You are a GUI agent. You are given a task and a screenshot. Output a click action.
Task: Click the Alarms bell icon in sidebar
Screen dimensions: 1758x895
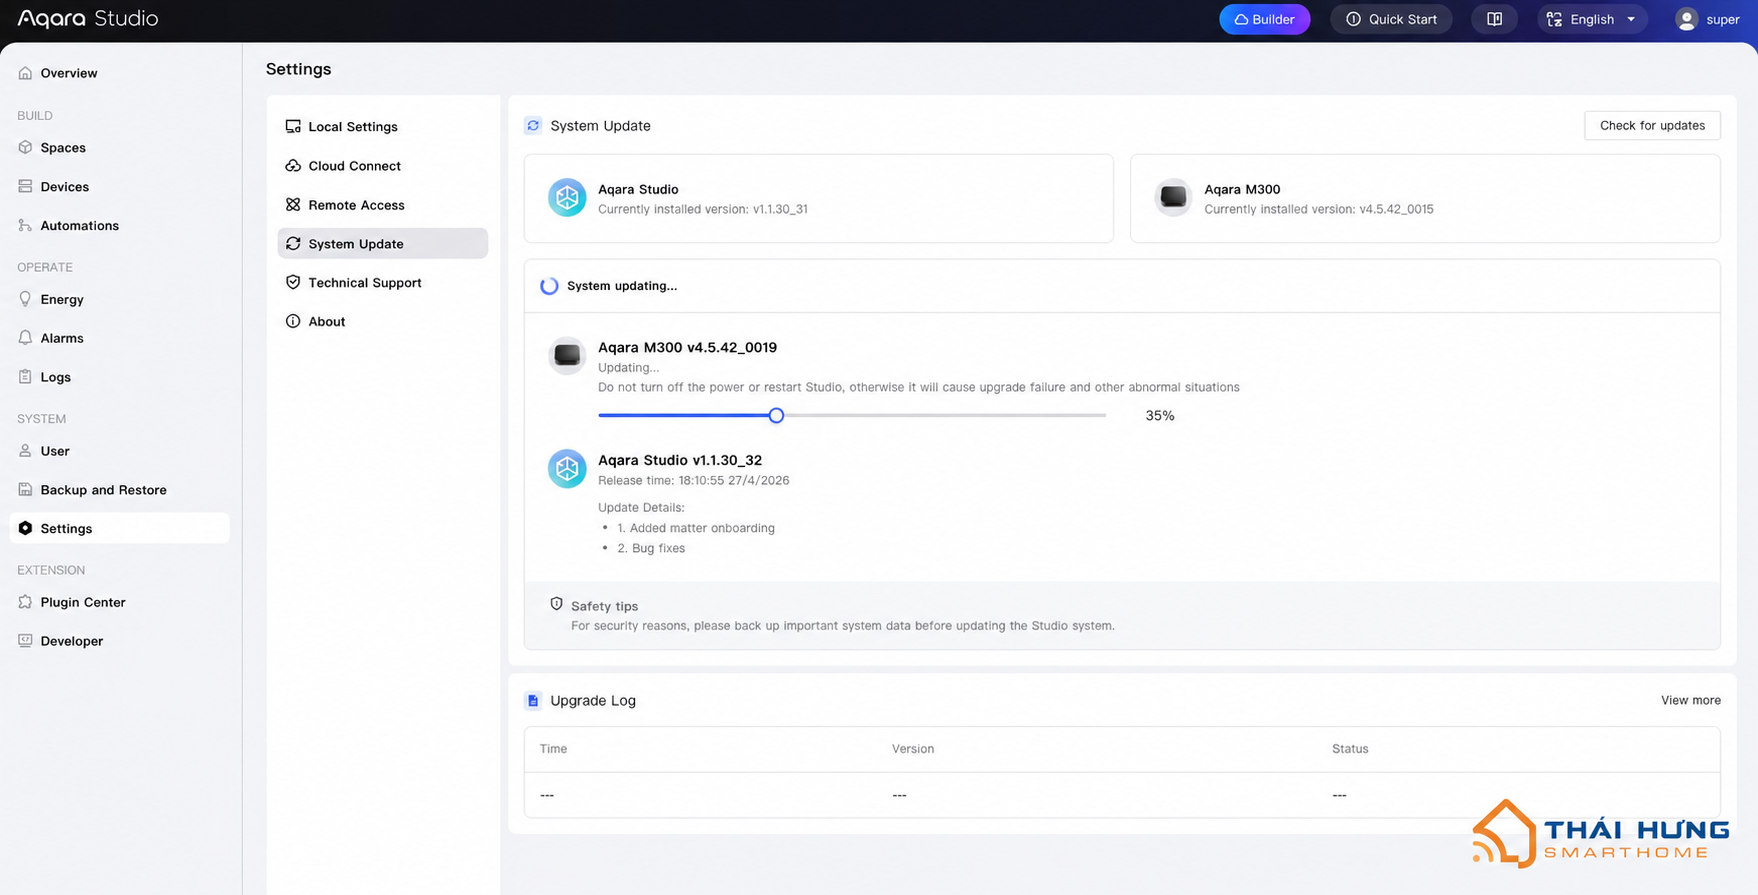pyautogui.click(x=25, y=338)
